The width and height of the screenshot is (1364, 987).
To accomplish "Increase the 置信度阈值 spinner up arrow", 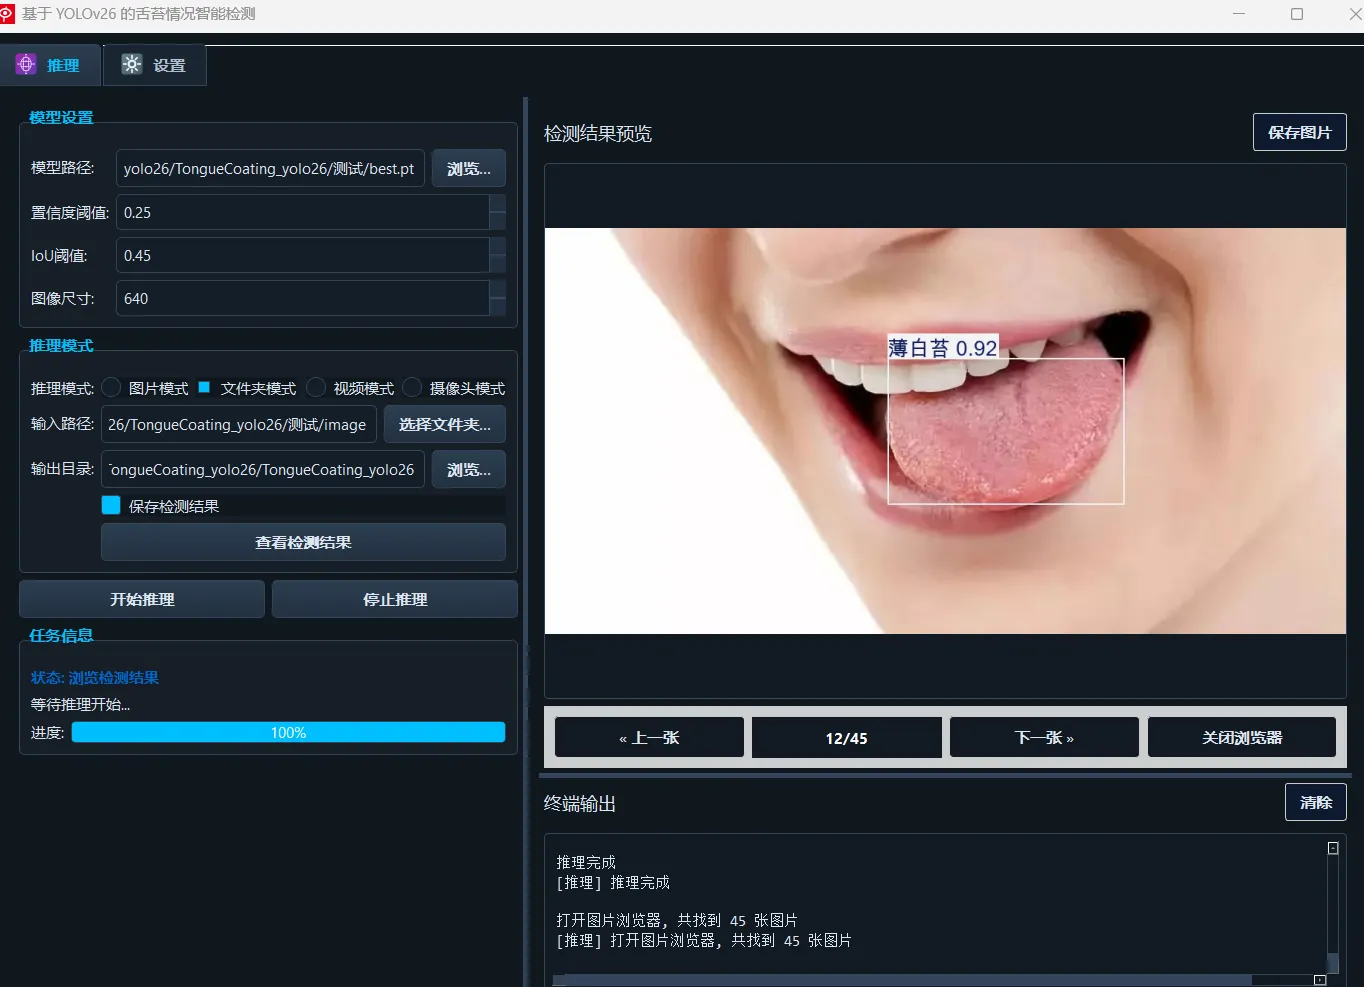I will (498, 203).
